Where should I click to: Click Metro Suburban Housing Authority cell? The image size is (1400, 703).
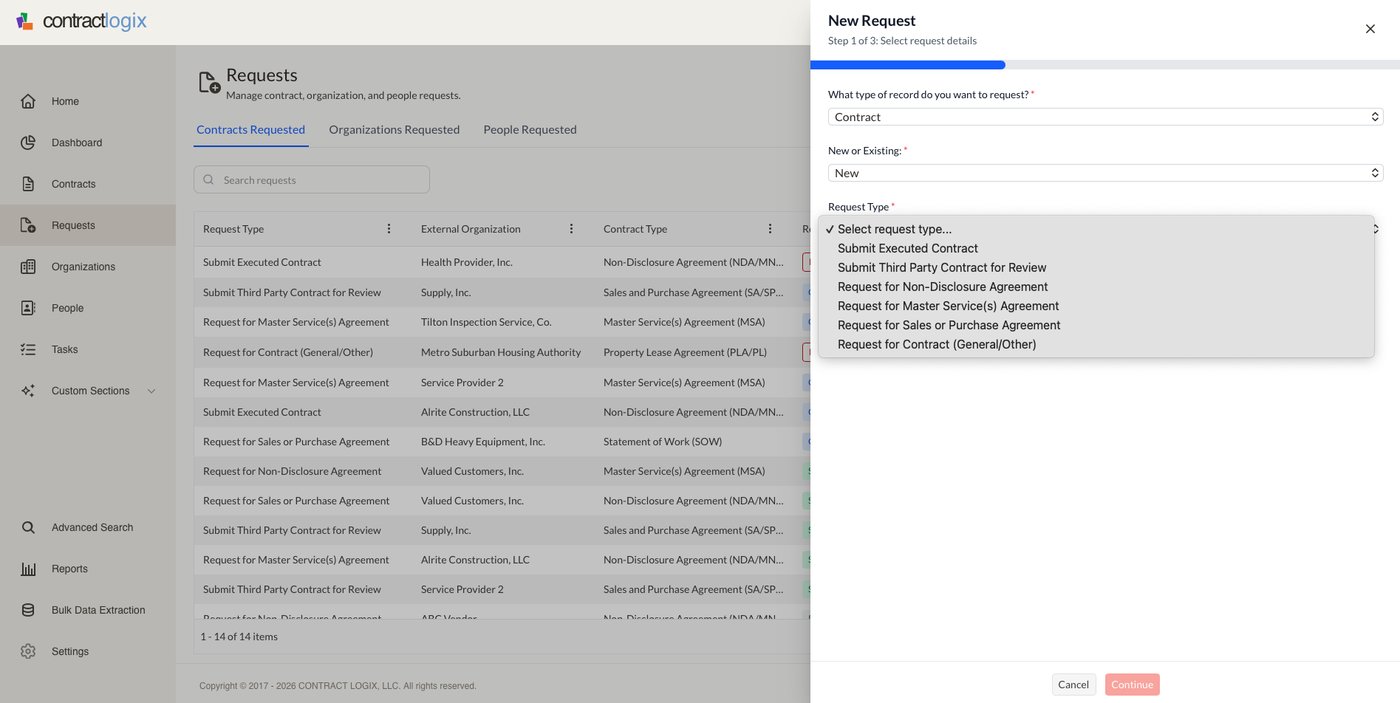pos(501,352)
